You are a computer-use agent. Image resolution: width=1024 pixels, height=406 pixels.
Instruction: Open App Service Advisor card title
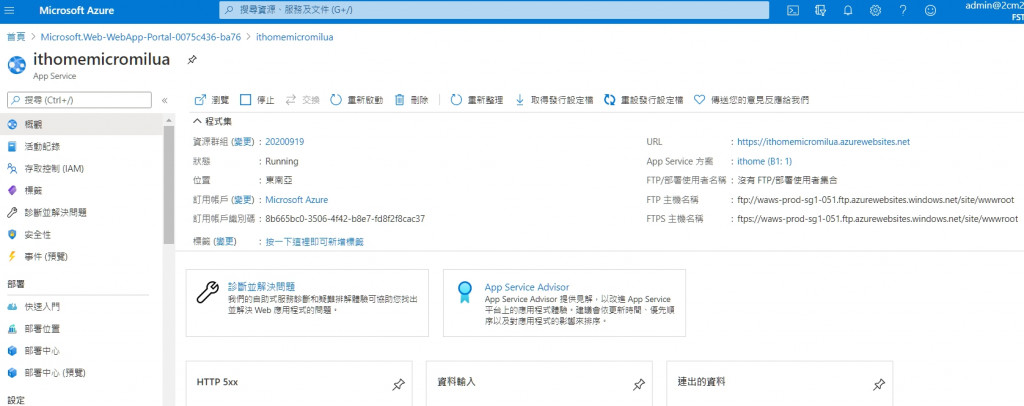[x=526, y=287]
